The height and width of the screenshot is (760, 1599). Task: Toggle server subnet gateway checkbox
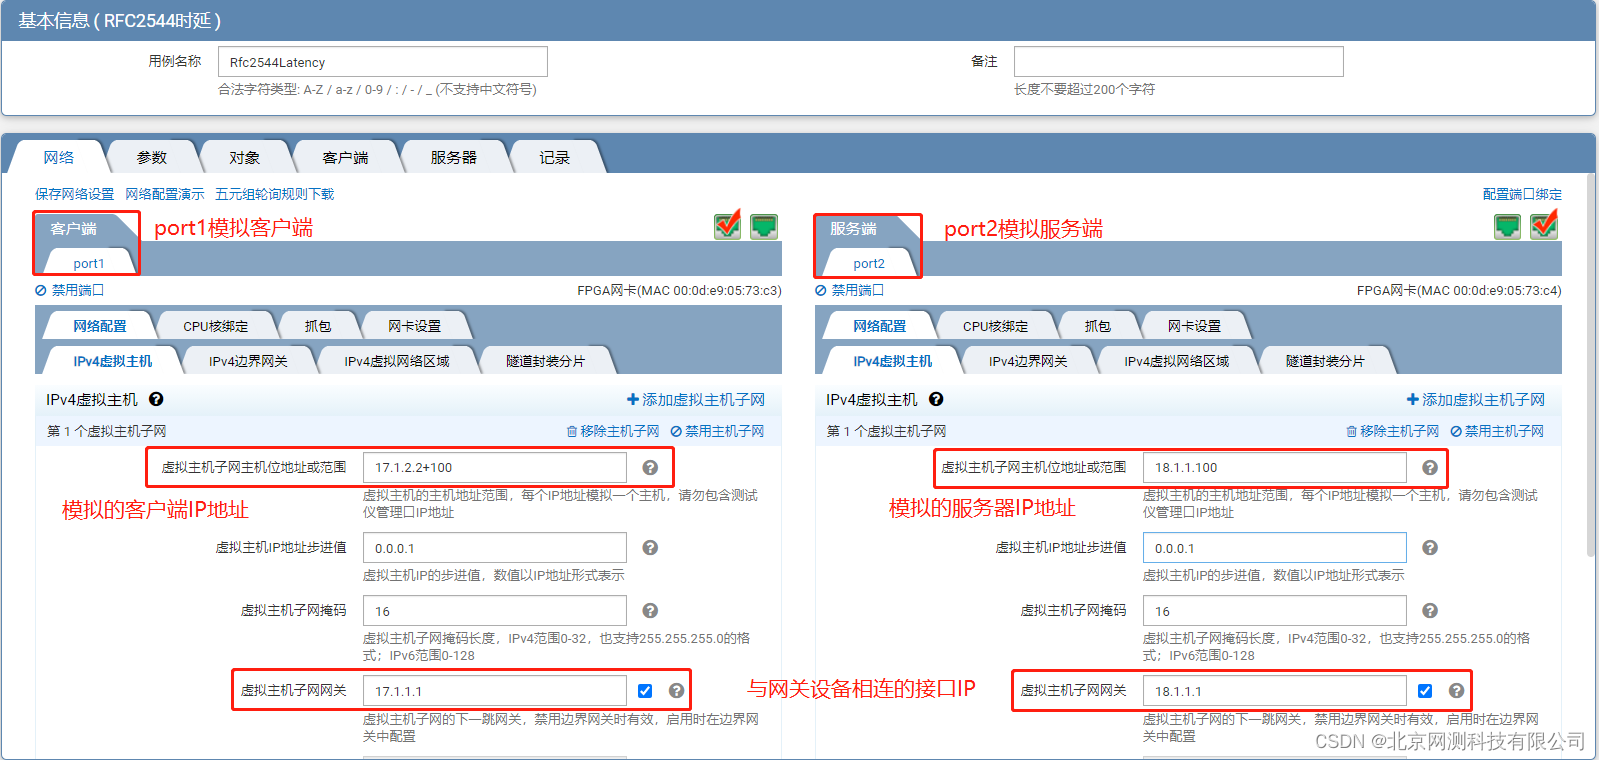[x=1425, y=691]
